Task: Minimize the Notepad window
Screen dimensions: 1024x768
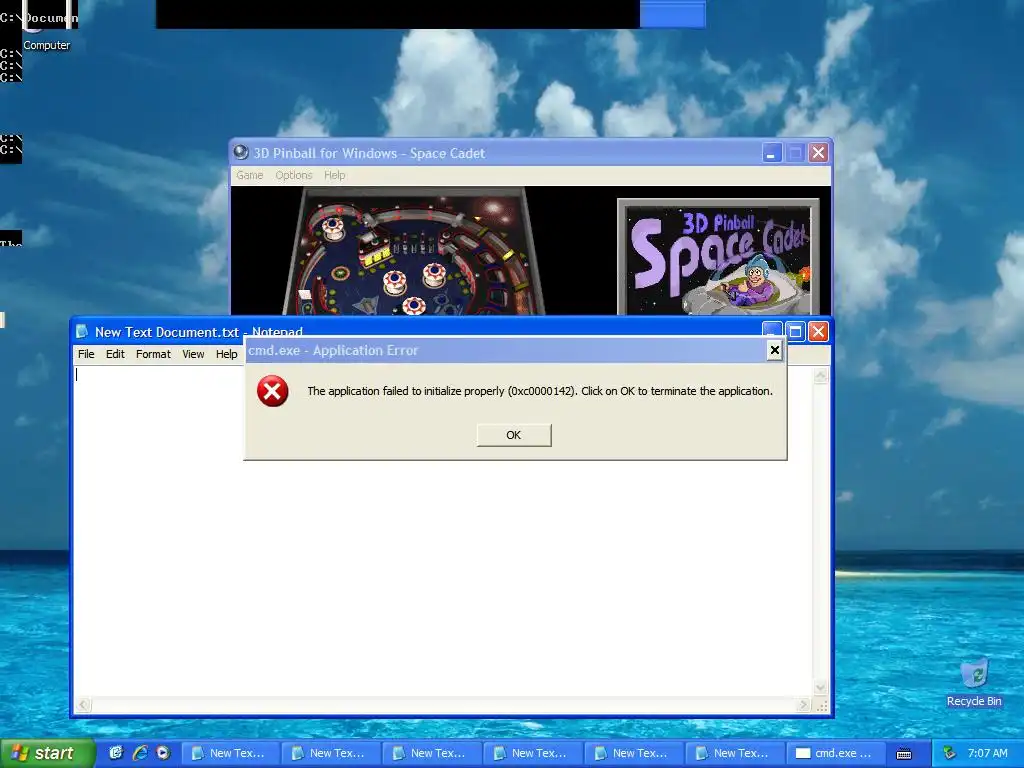Action: [773, 328]
